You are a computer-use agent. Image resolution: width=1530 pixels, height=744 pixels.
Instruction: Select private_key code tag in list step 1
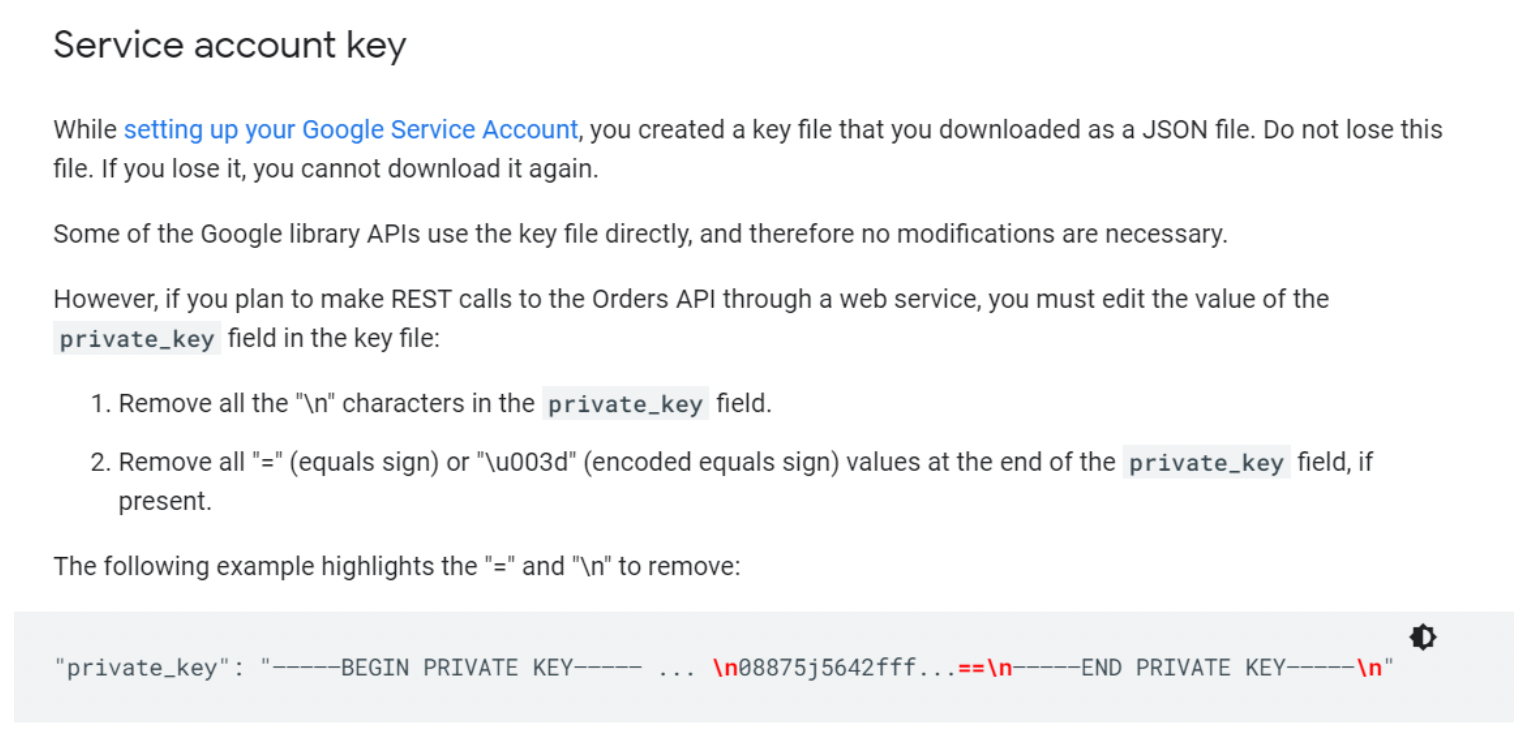click(625, 404)
